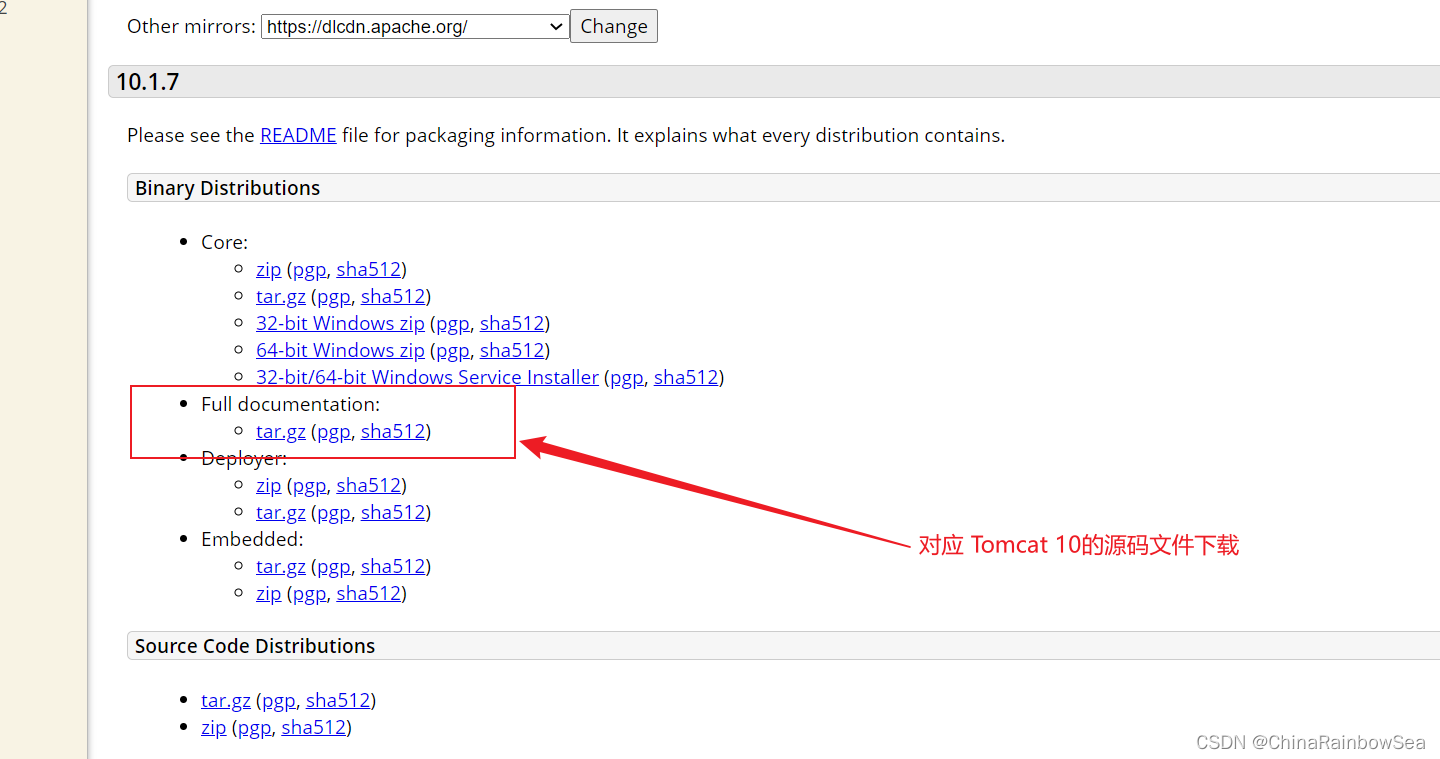Download the Deployer zip package
The height and width of the screenshot is (759, 1440).
[269, 485]
